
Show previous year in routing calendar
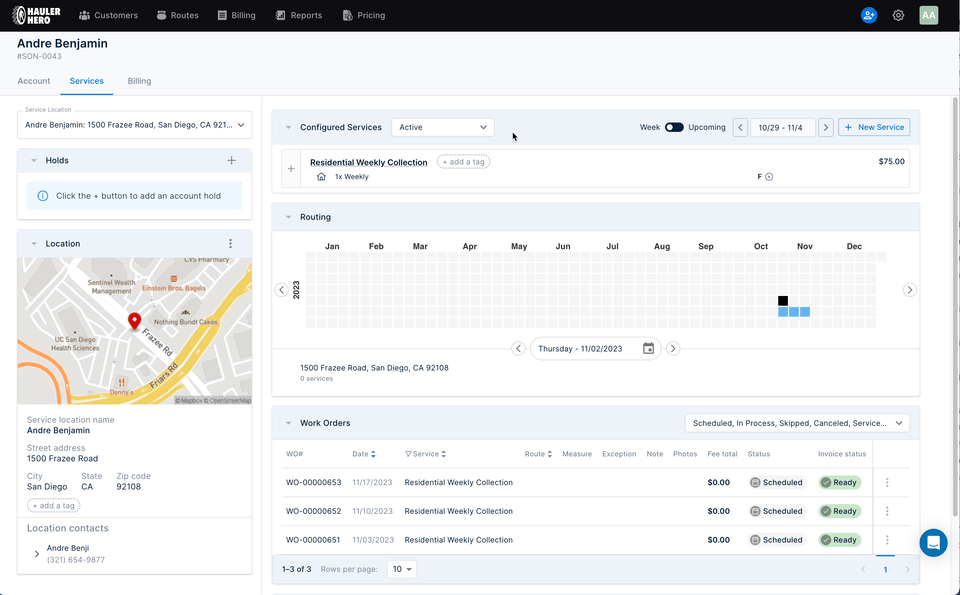click(281, 290)
